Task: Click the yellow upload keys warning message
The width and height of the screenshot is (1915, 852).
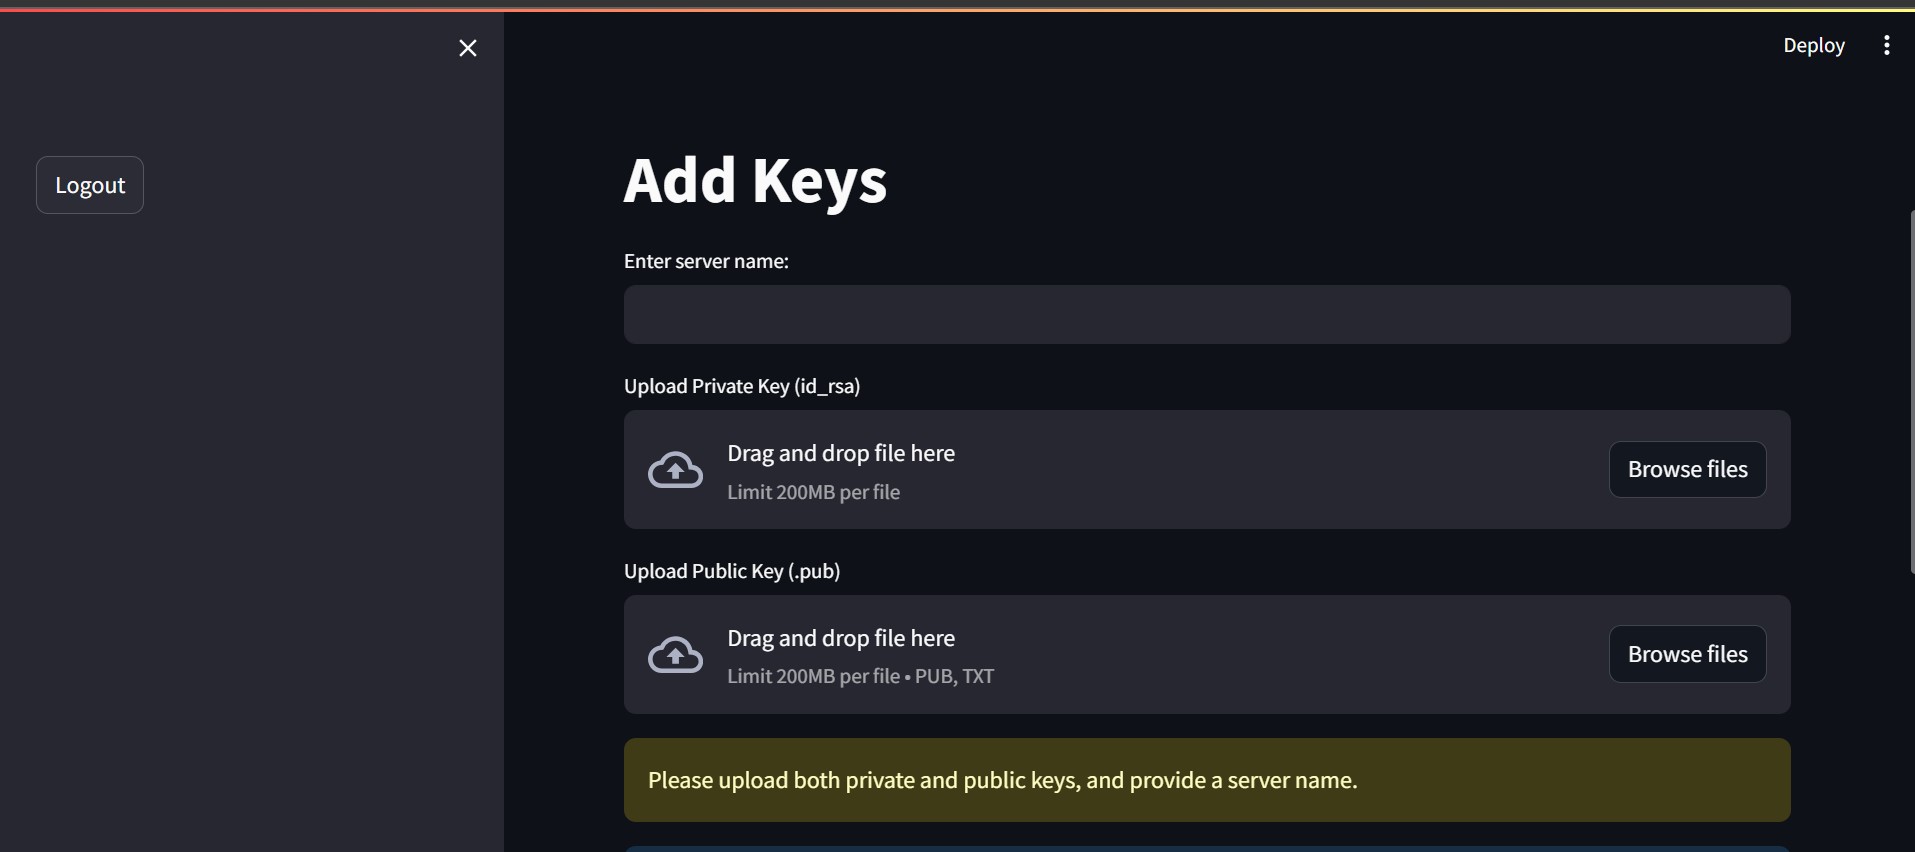Action: [x=1207, y=780]
